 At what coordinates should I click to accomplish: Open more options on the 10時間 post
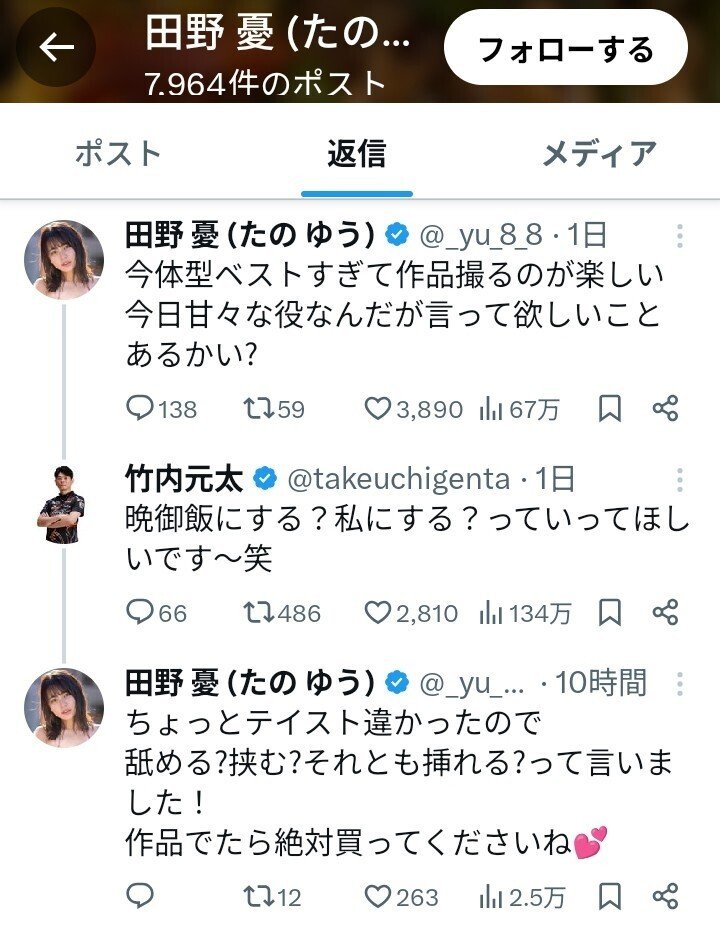coord(679,683)
